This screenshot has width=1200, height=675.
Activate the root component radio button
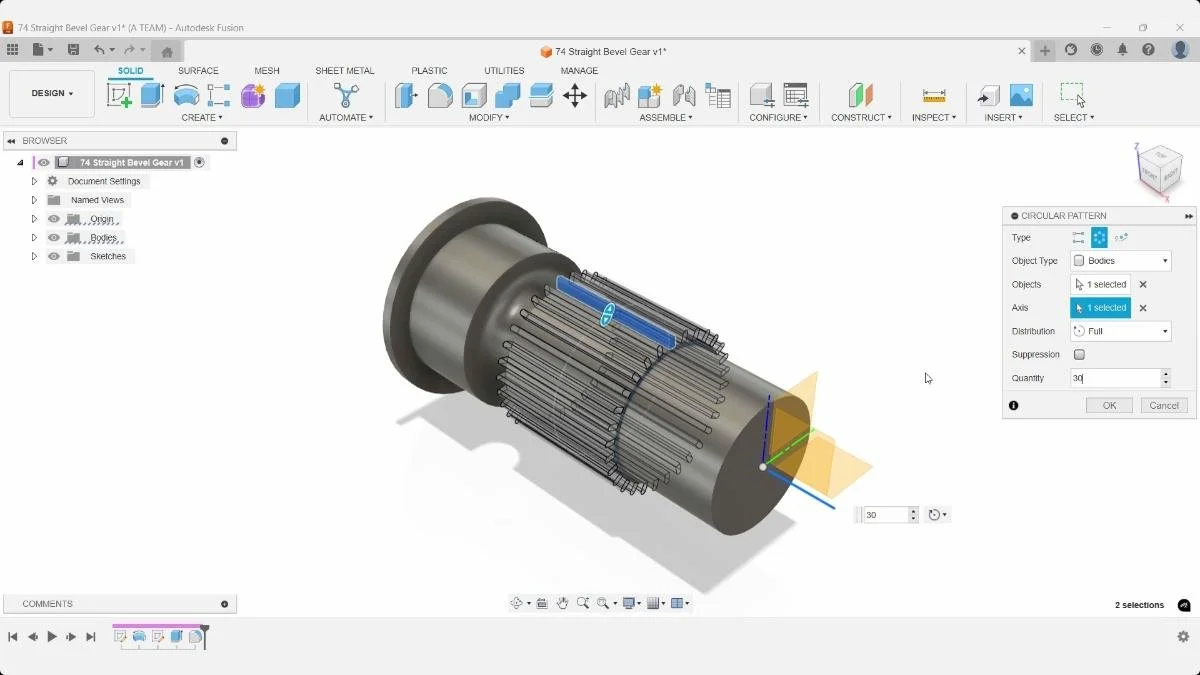tap(200, 162)
